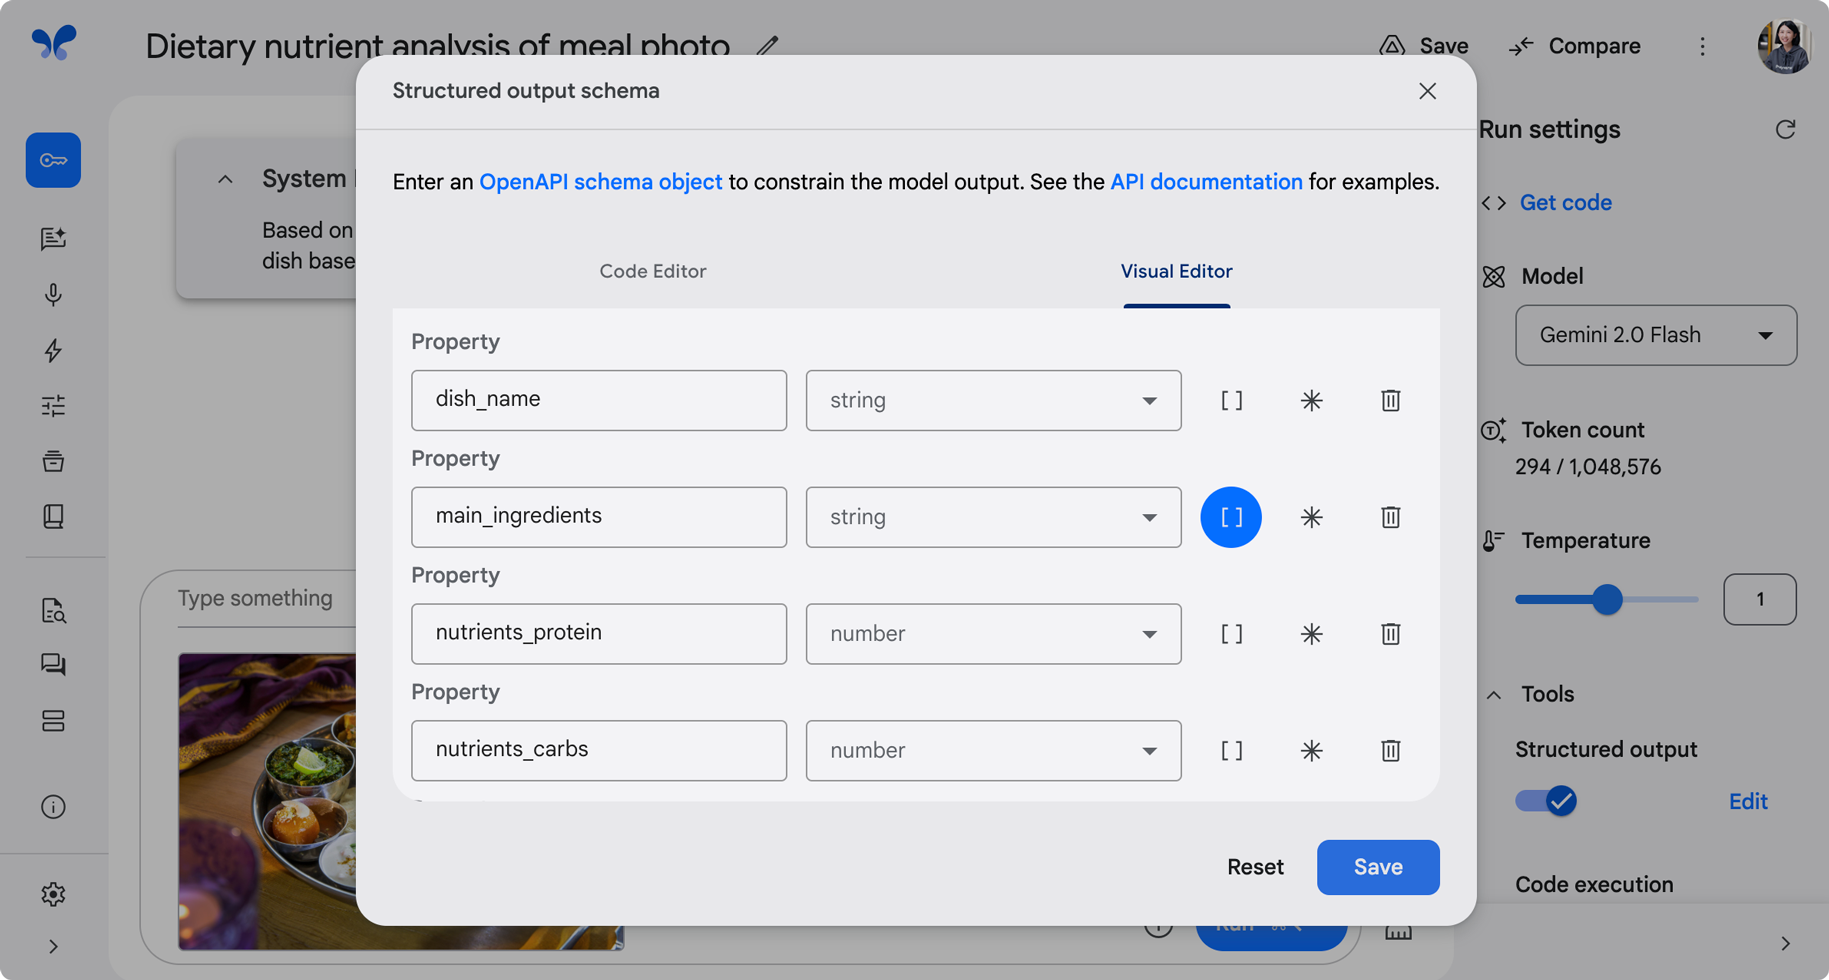The image size is (1829, 980).
Task: Select the Visual Editor tab
Action: (x=1176, y=271)
